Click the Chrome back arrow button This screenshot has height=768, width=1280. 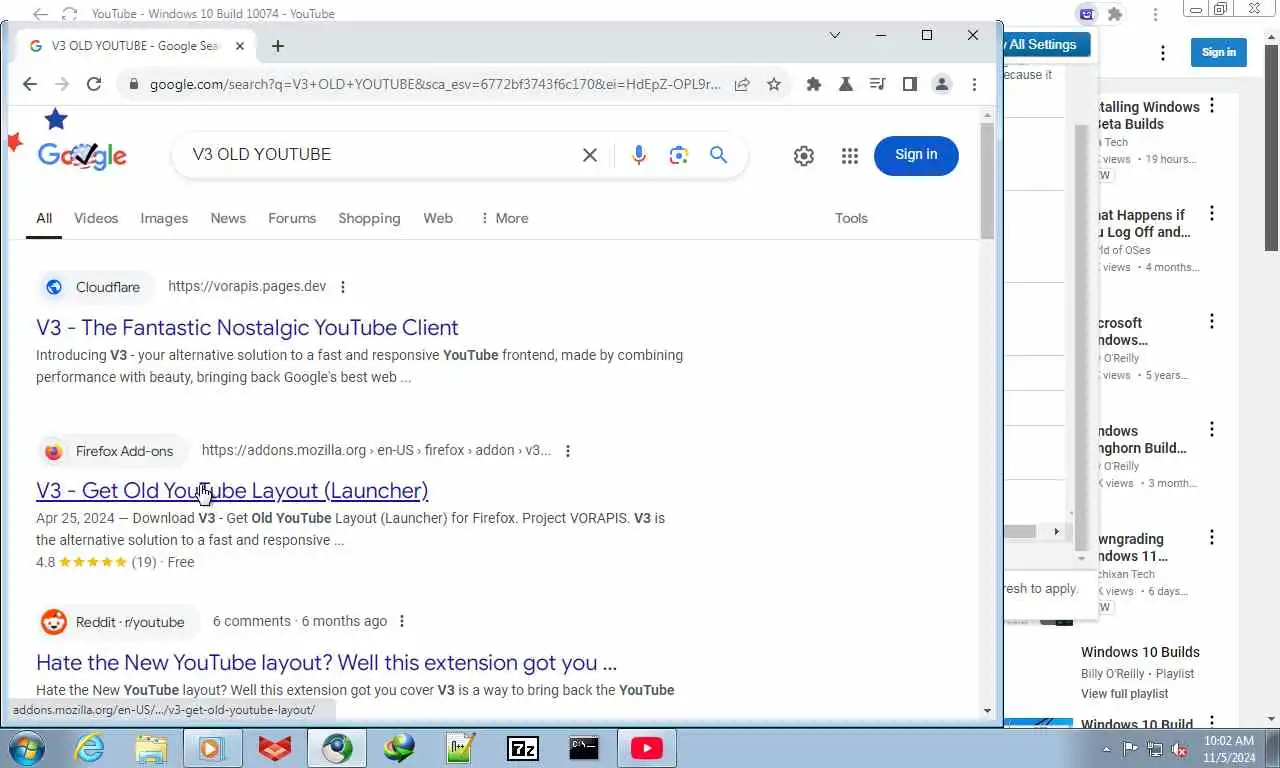click(30, 84)
